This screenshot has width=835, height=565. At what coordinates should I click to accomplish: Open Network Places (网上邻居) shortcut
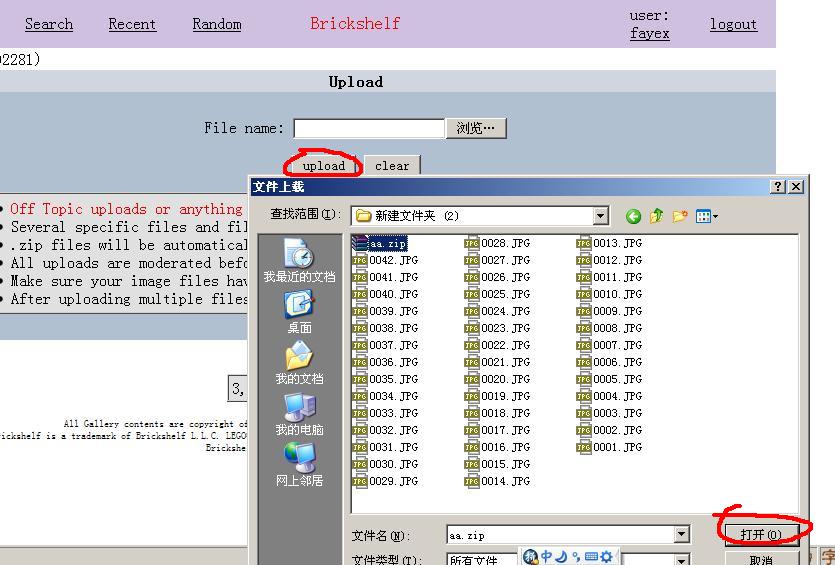click(x=299, y=465)
